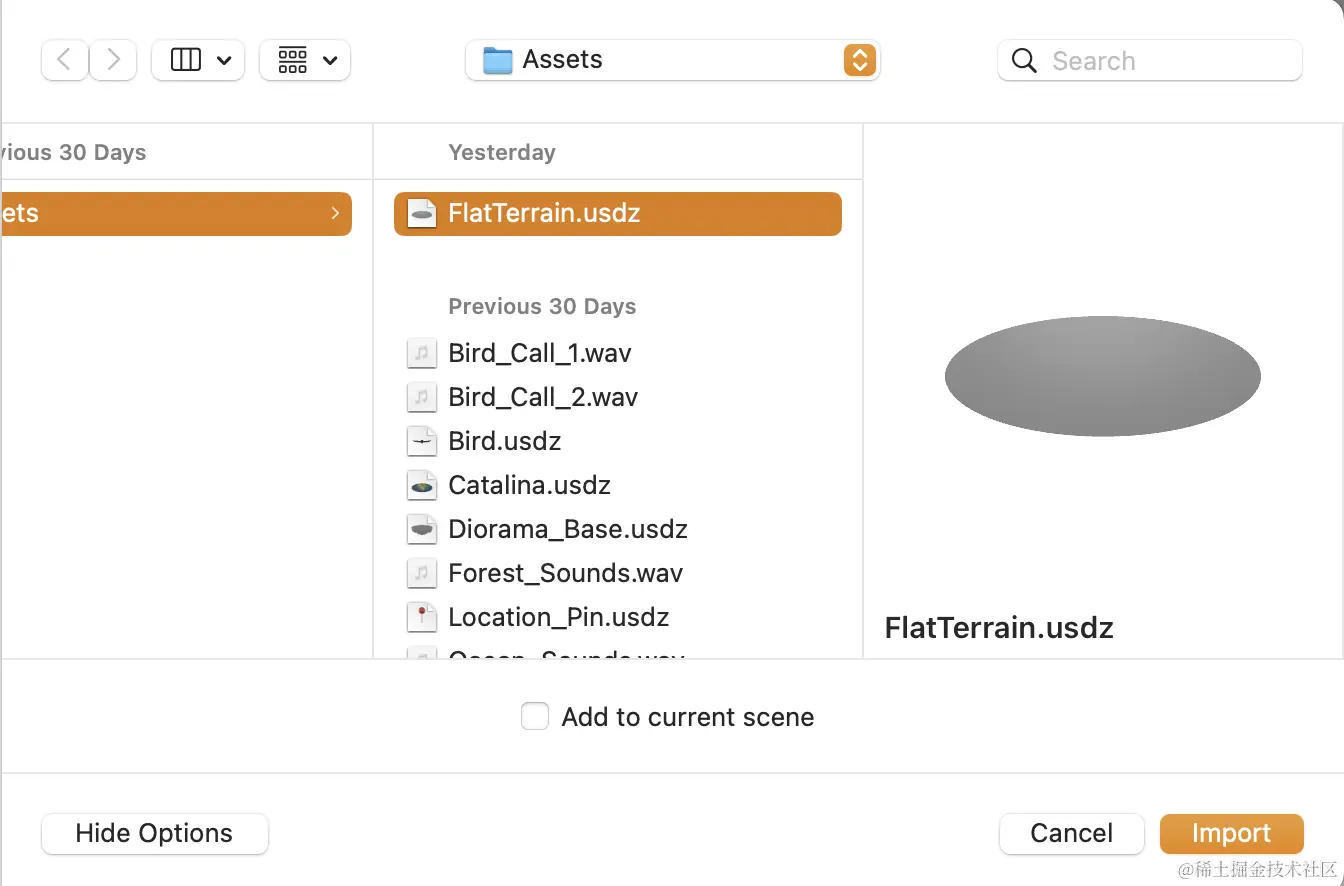Viewport: 1344px width, 886px height.
Task: Click the forward navigation arrow
Action: coord(113,60)
